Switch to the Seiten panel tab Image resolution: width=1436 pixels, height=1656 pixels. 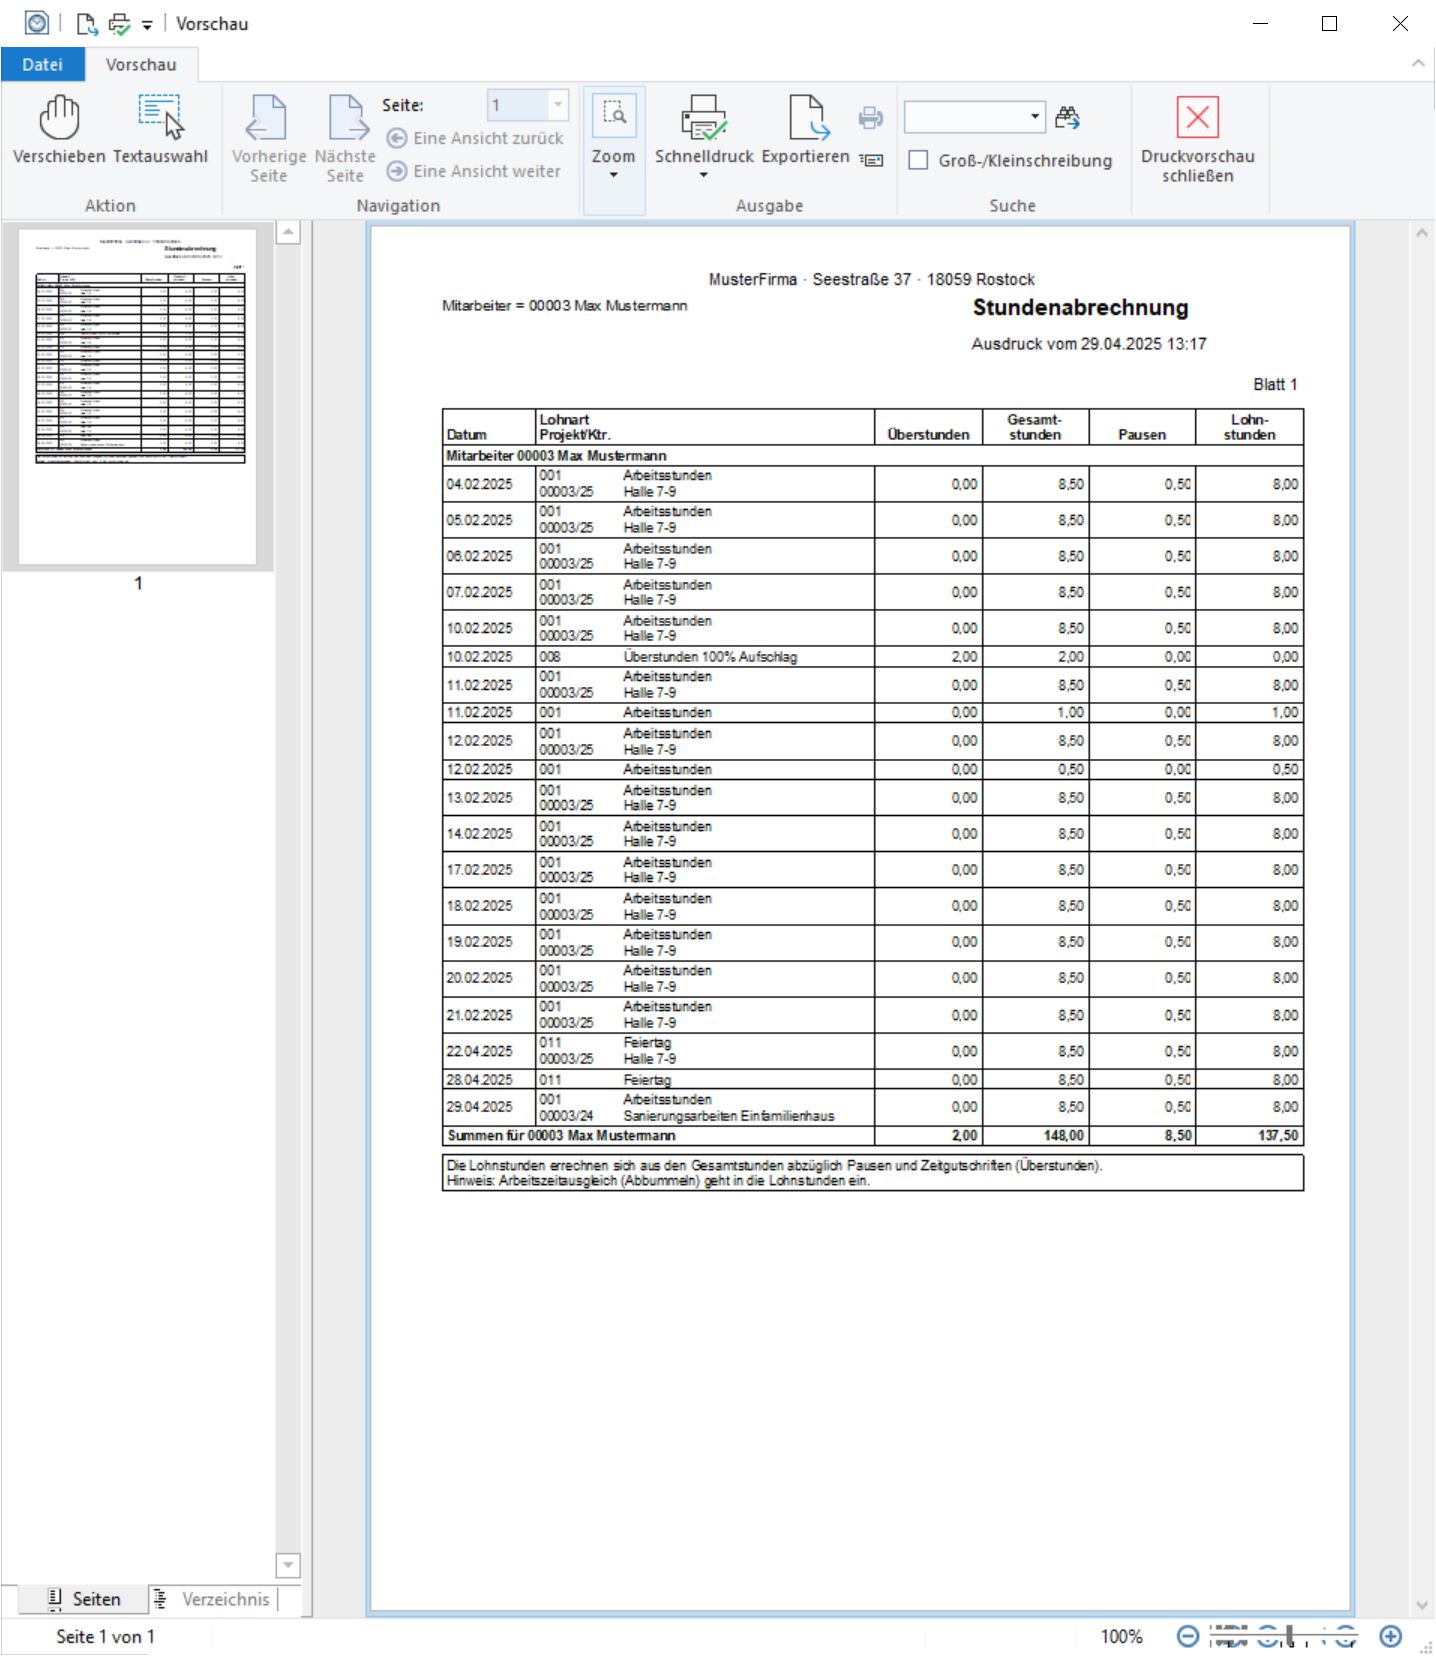coord(85,1599)
